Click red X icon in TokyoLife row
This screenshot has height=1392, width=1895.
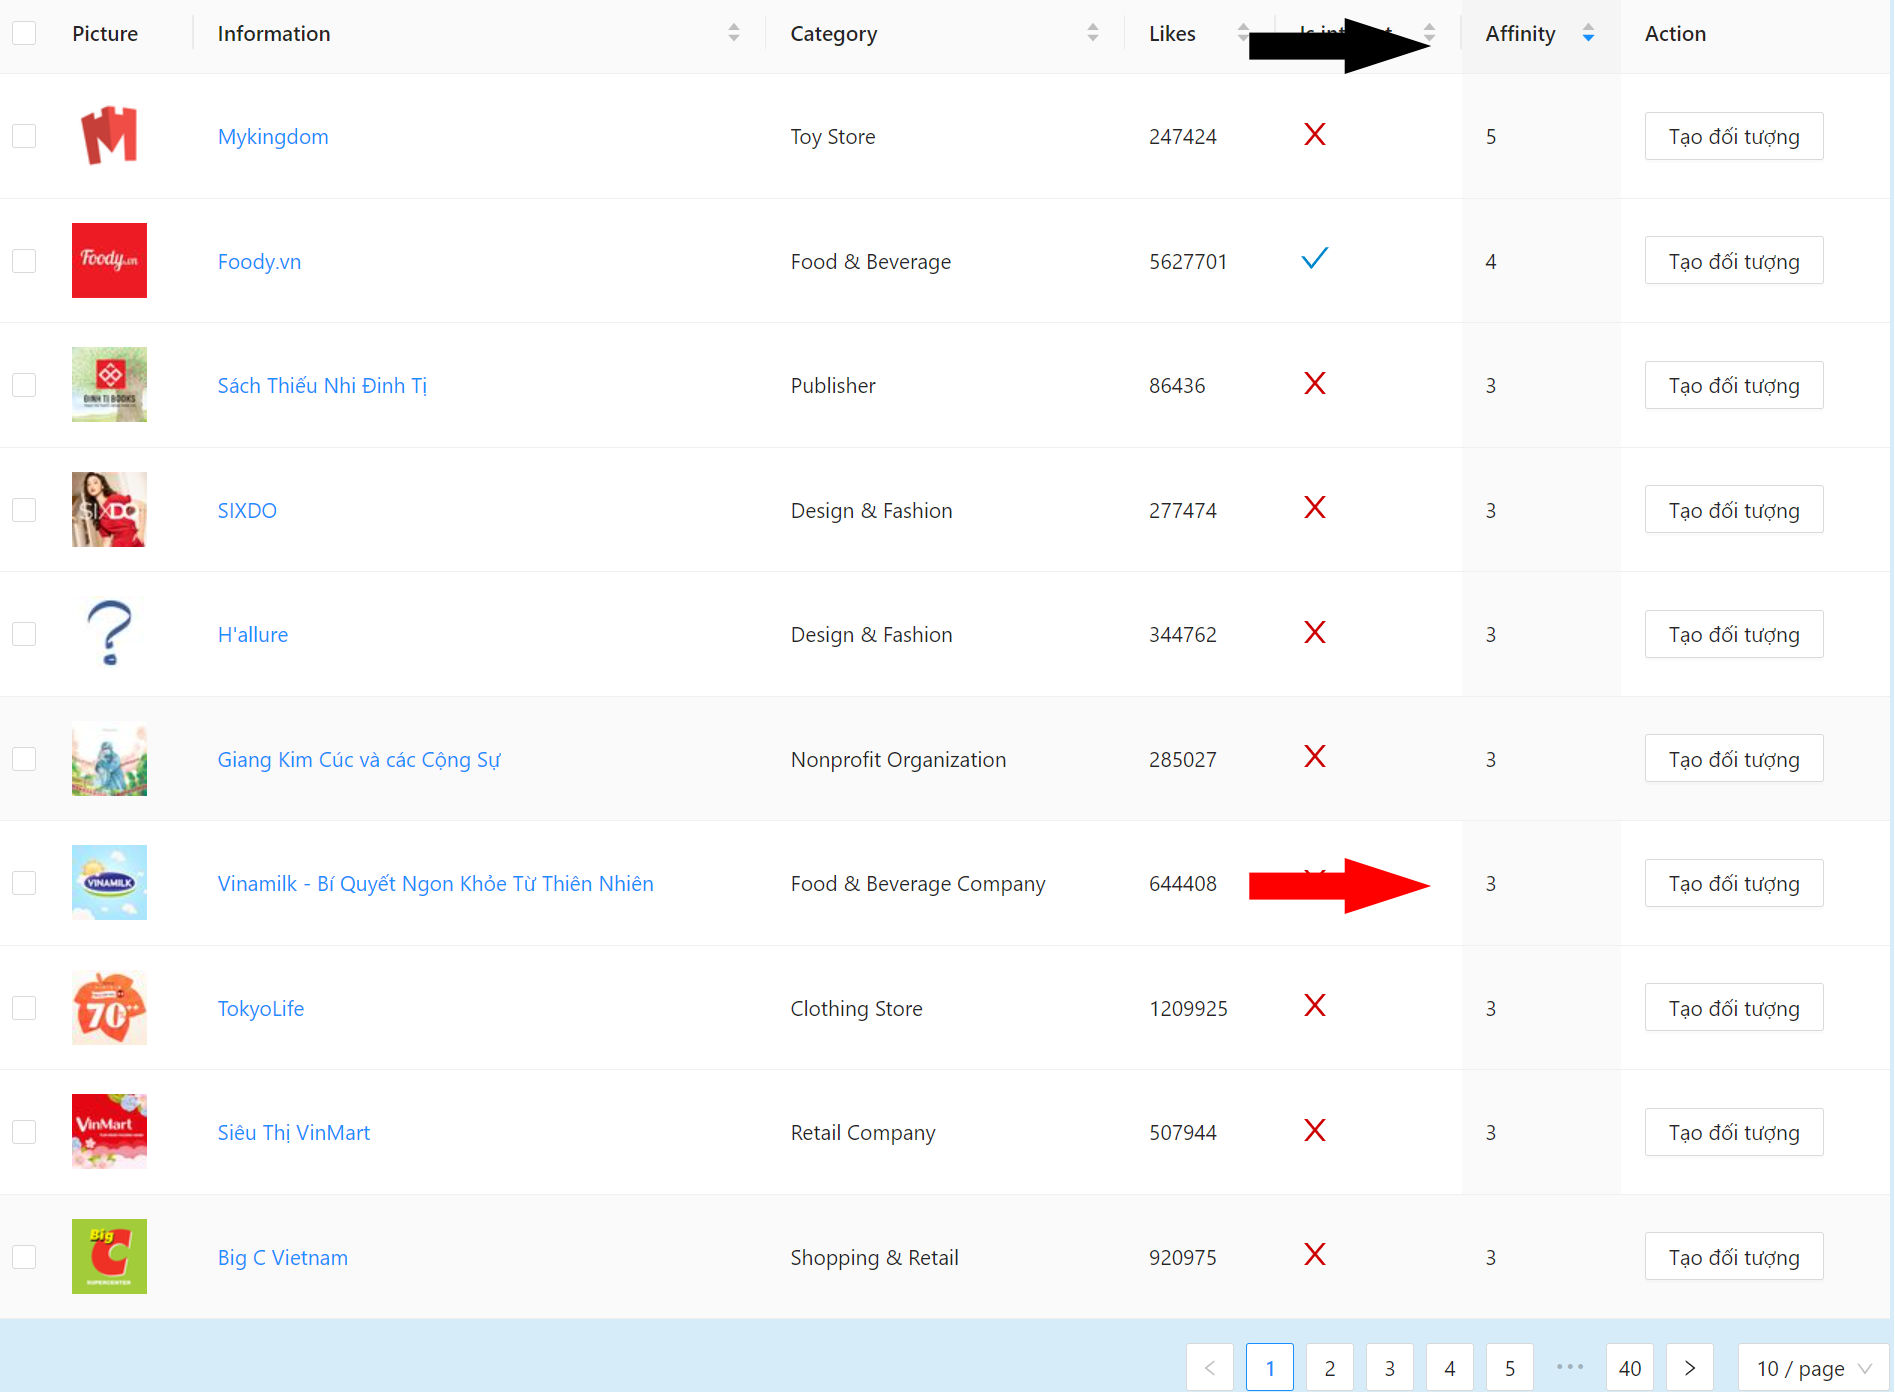[1315, 1005]
